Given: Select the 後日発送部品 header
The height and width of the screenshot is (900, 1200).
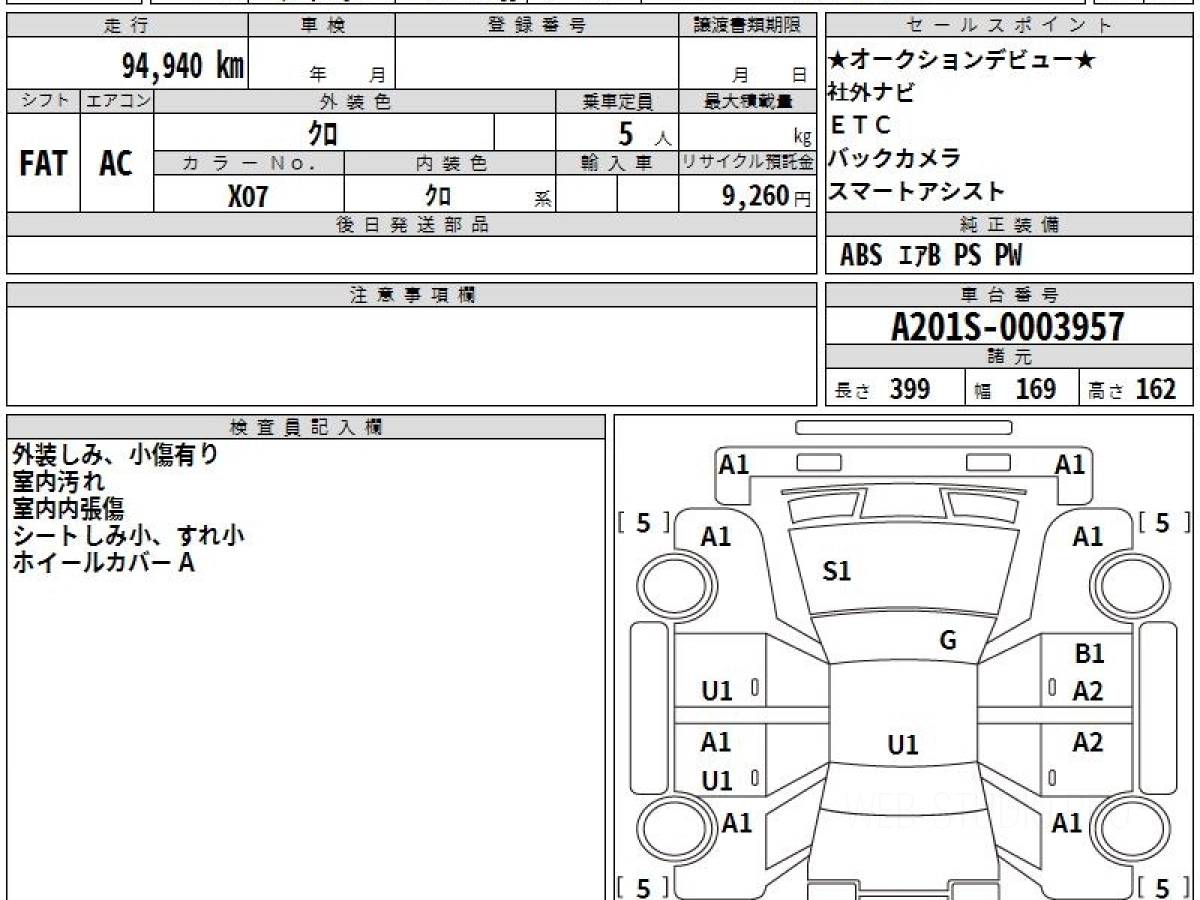Looking at the screenshot, I should [x=412, y=225].
